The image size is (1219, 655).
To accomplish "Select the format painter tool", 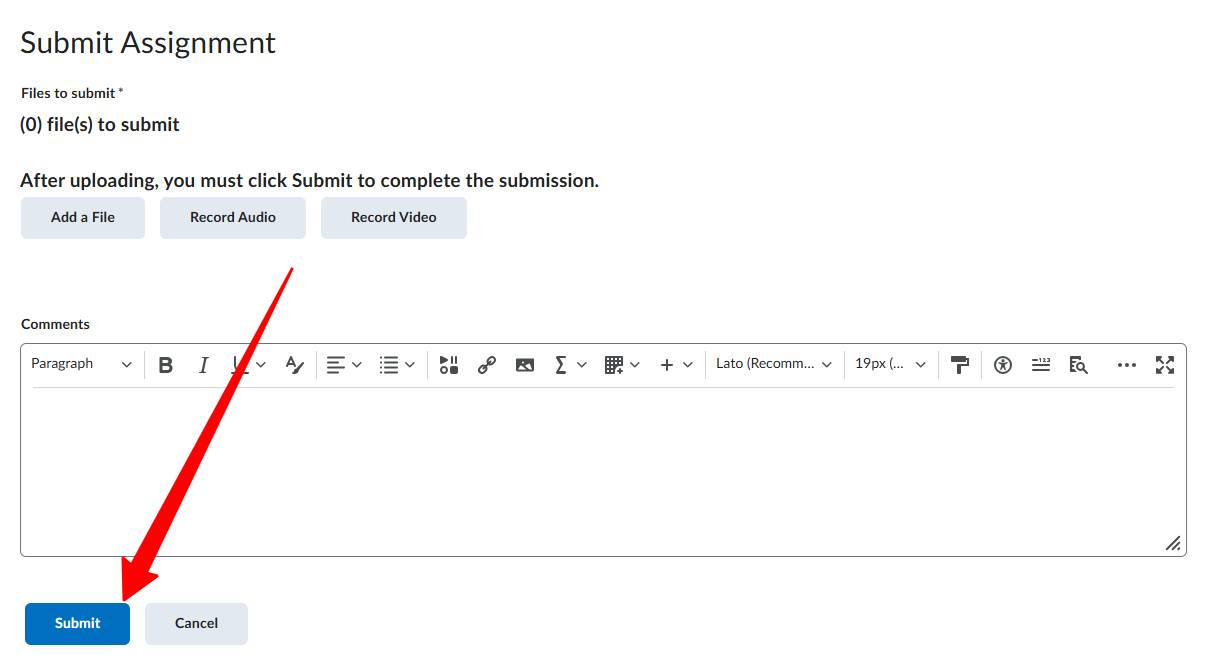I will (960, 365).
